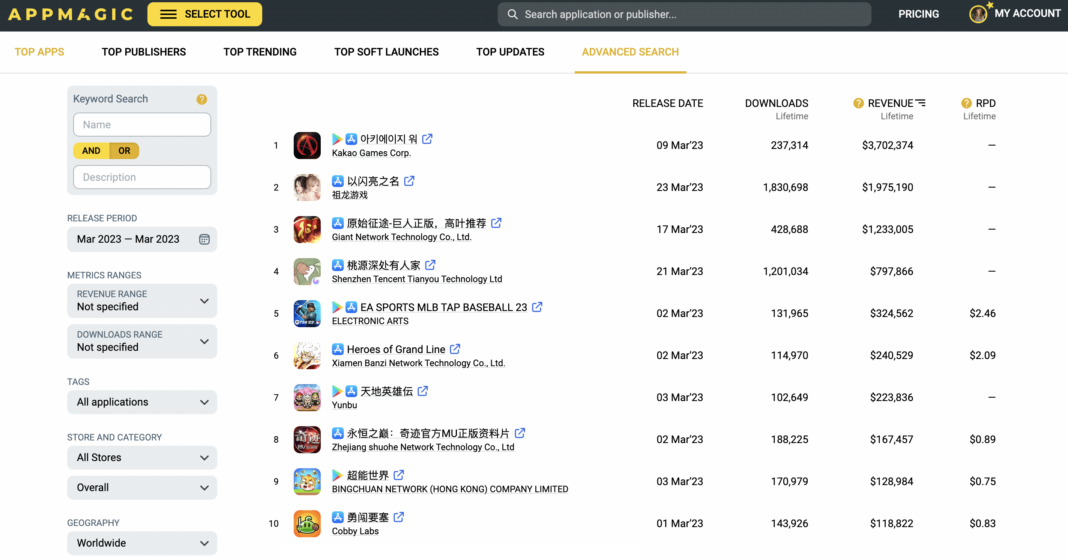
Task: Click the Revenue column info icon
Action: pos(858,103)
